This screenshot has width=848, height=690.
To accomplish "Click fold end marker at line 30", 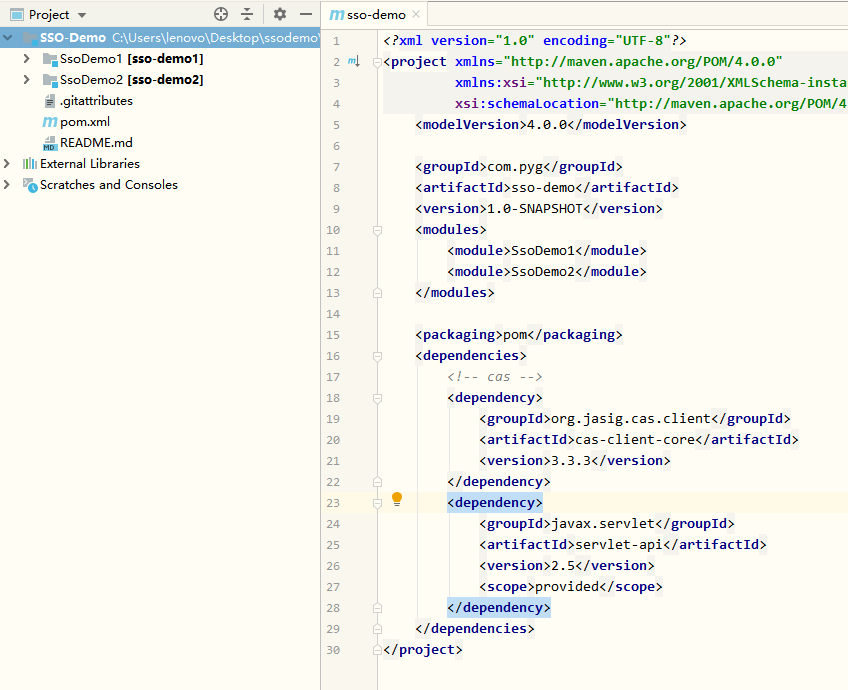I will tap(377, 650).
